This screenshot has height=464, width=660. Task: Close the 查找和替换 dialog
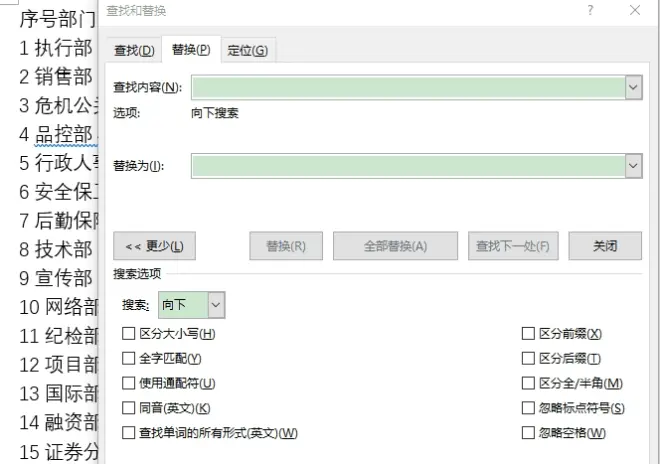635,10
